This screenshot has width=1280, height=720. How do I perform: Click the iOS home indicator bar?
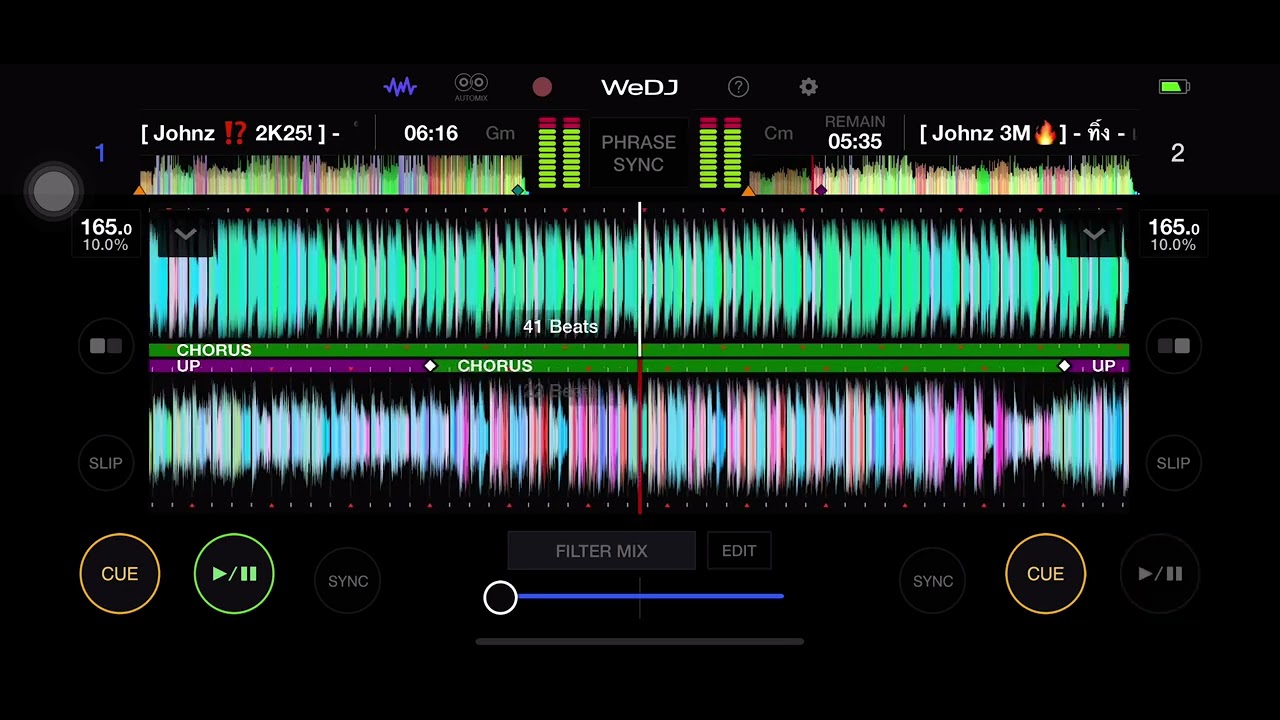640,642
